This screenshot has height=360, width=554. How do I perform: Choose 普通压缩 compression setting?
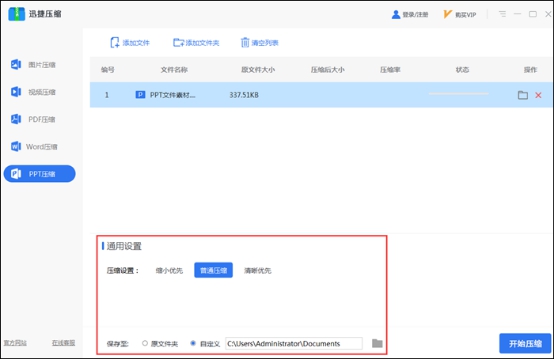coord(213,270)
